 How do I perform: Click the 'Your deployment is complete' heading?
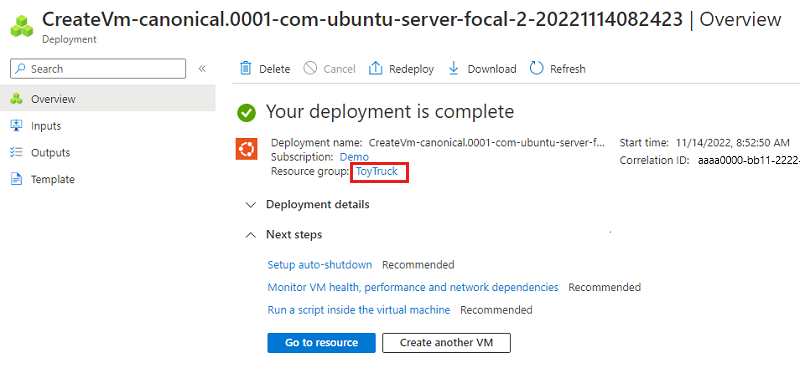click(x=390, y=111)
